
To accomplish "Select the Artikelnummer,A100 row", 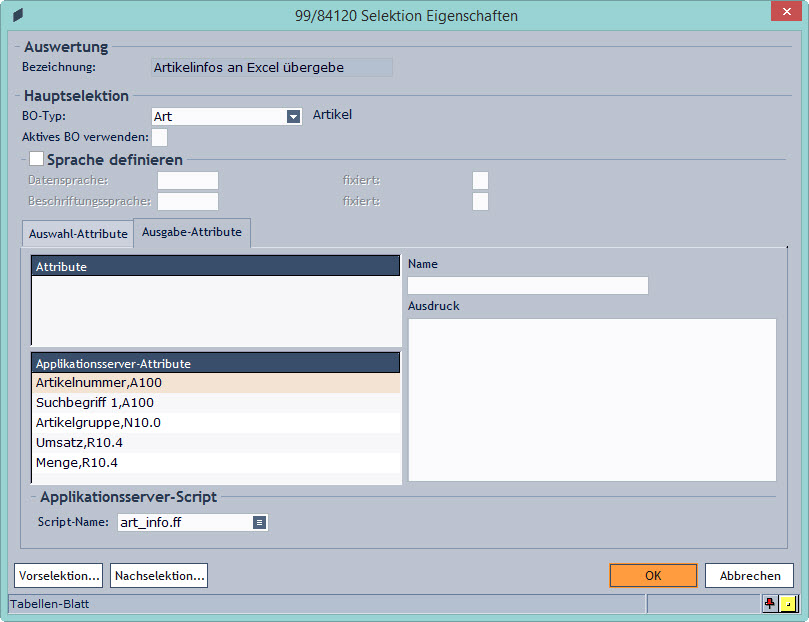I will point(216,383).
